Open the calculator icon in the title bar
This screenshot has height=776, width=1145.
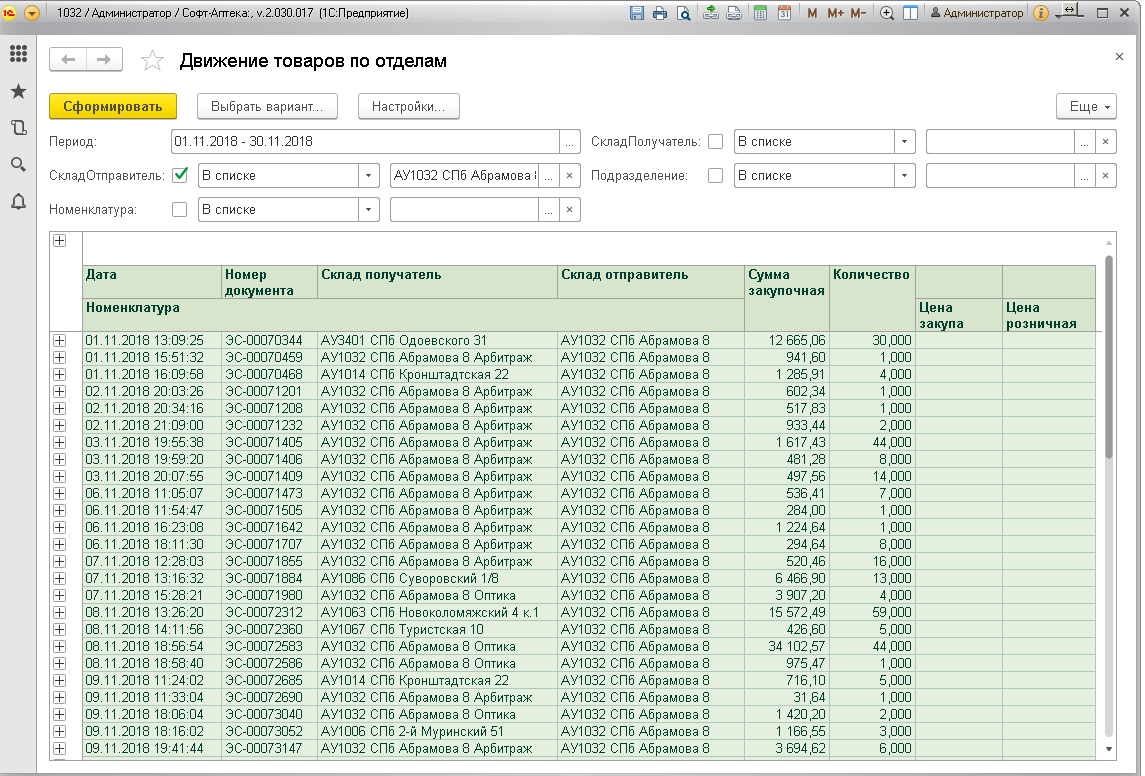760,13
